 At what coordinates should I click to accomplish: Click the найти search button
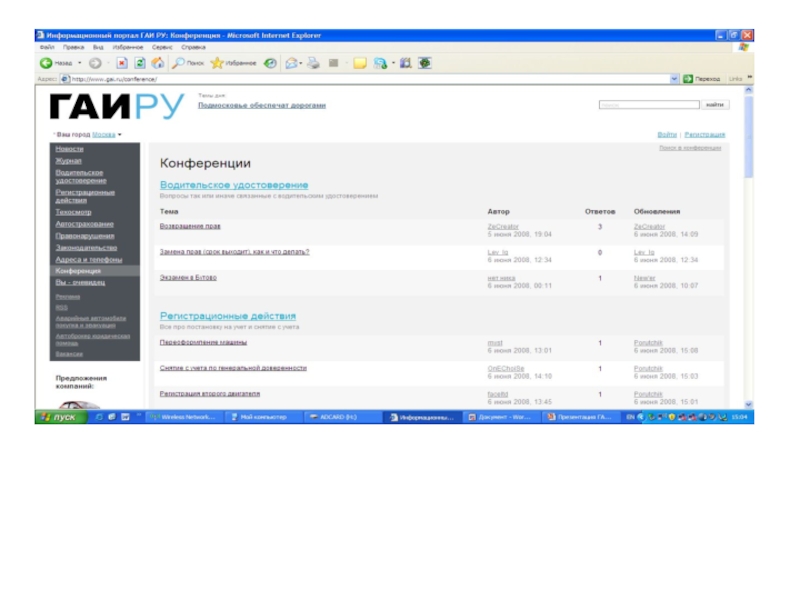[715, 105]
